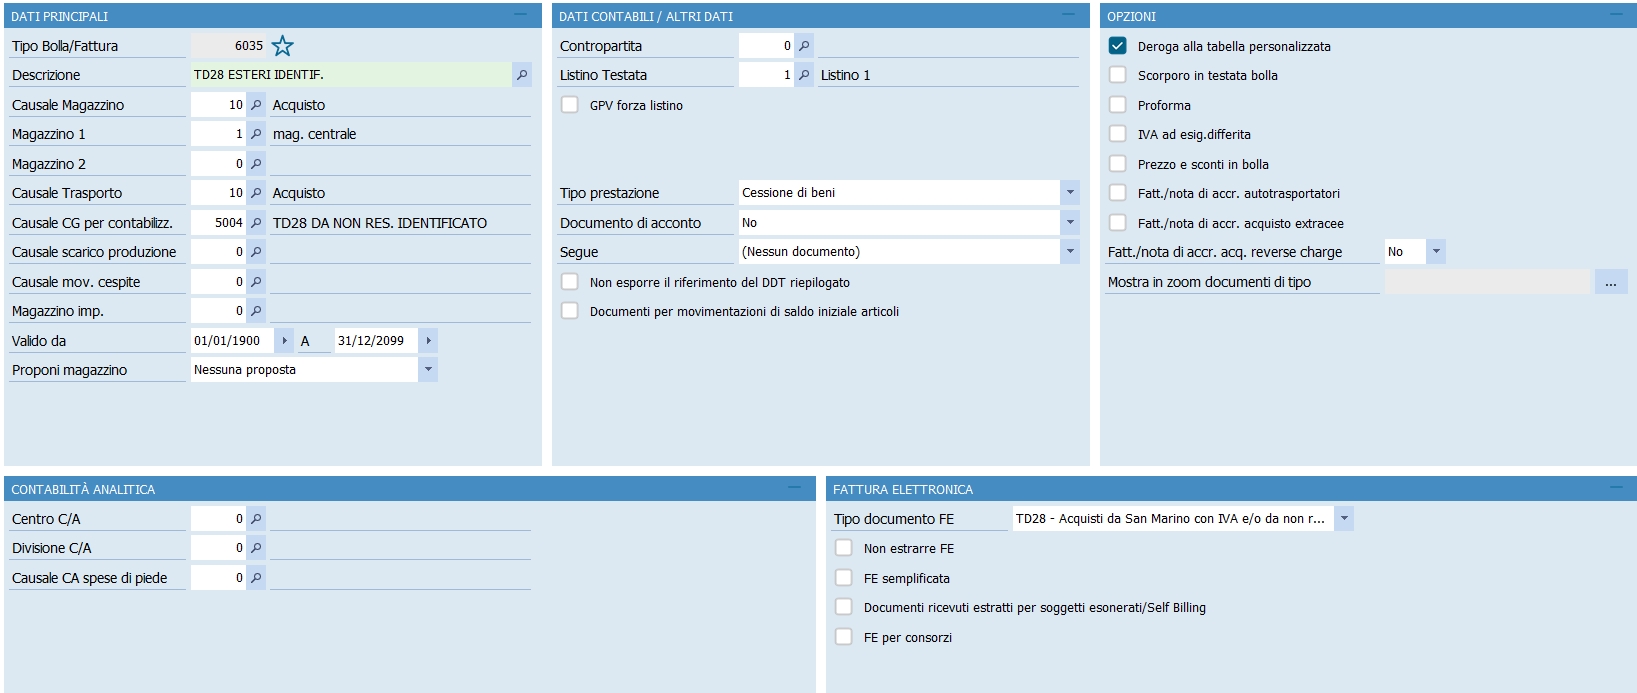The image size is (1637, 693).
Task: Check Fatt./nota di accr. acquisto extracee
Action: click(x=1118, y=223)
